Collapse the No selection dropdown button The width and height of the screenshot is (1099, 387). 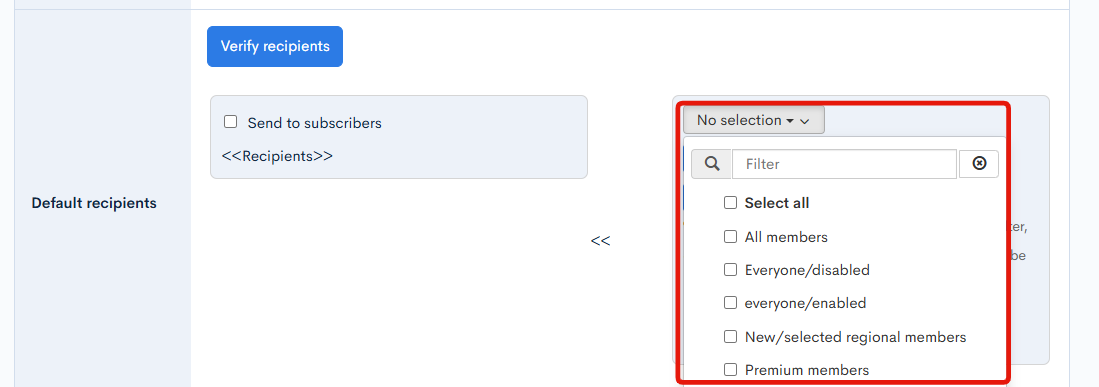pos(753,121)
